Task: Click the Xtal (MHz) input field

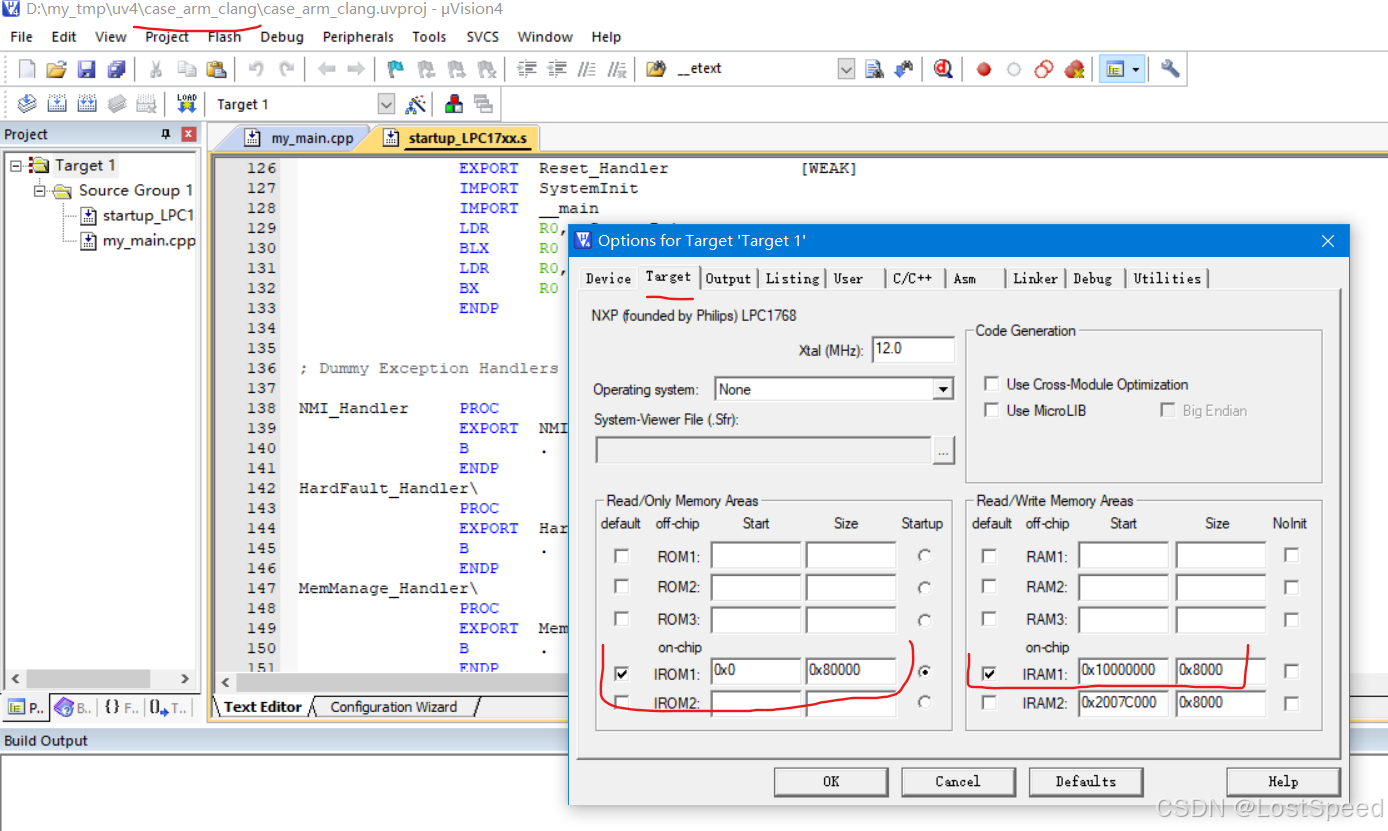Action: coord(913,349)
